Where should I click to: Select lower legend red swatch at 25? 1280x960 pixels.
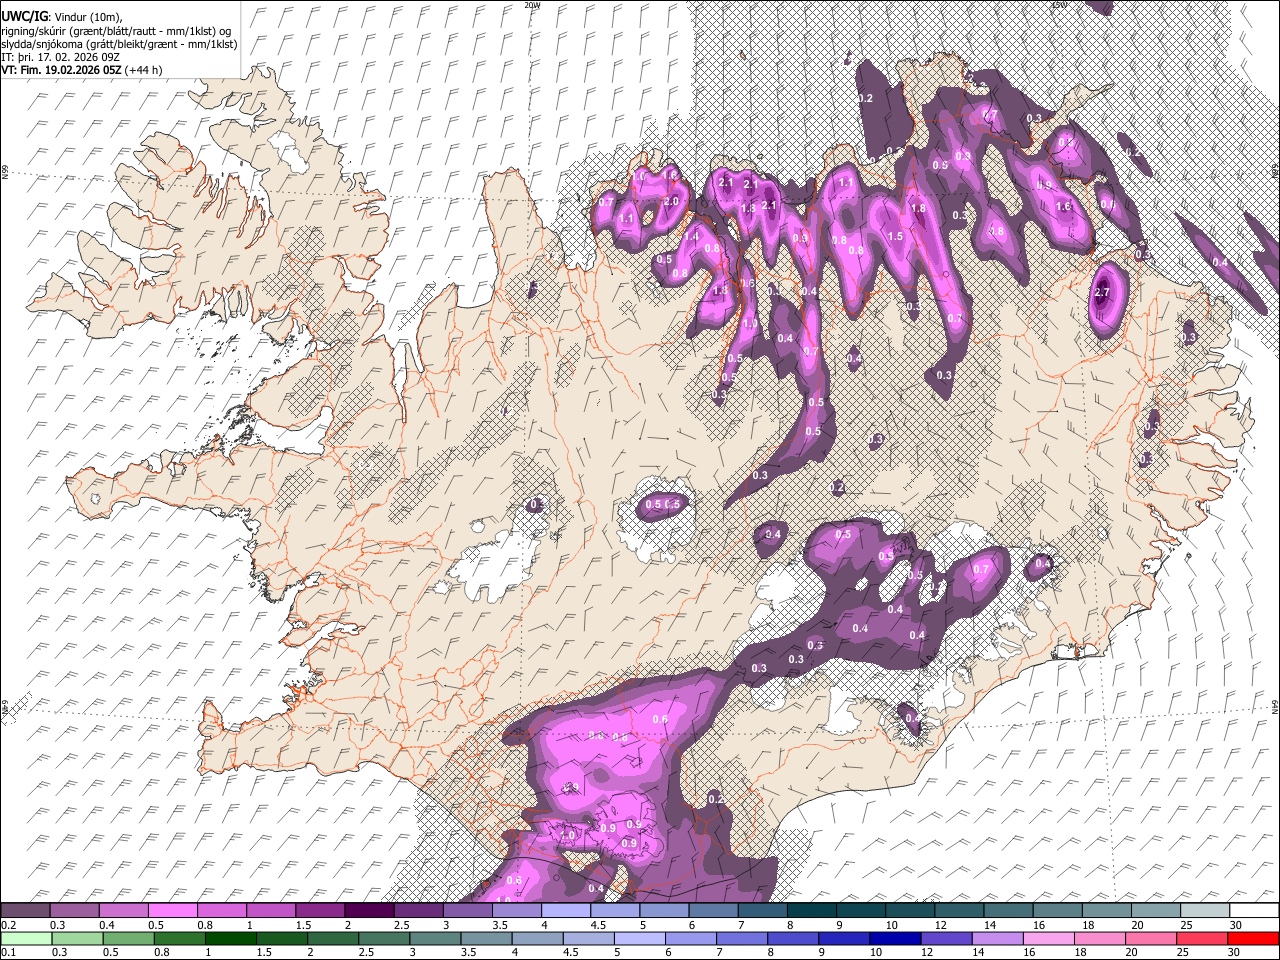(x=1201, y=938)
